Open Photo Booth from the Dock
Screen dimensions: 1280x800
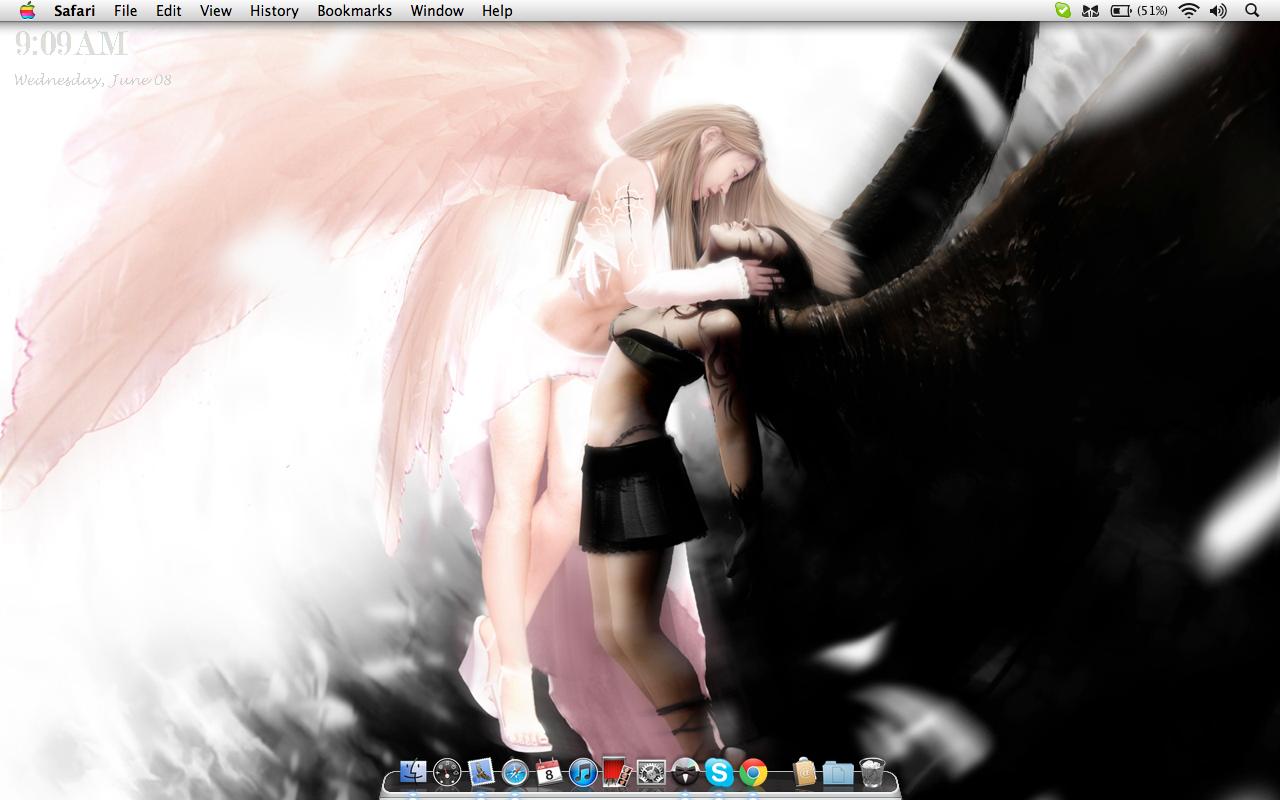click(616, 771)
